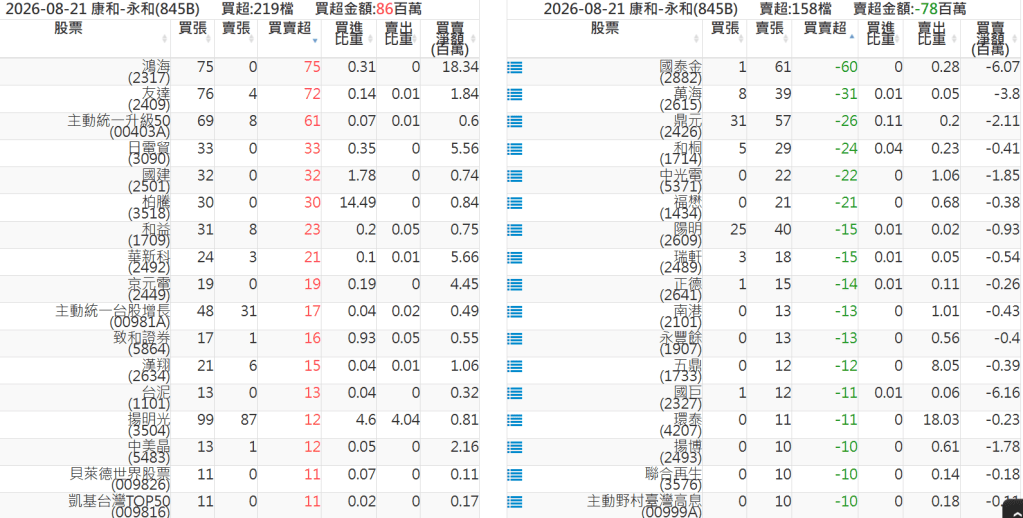Select 主動統一台股增長 (00981A) name
The width and height of the screenshot is (1023, 518).
tap(113, 316)
